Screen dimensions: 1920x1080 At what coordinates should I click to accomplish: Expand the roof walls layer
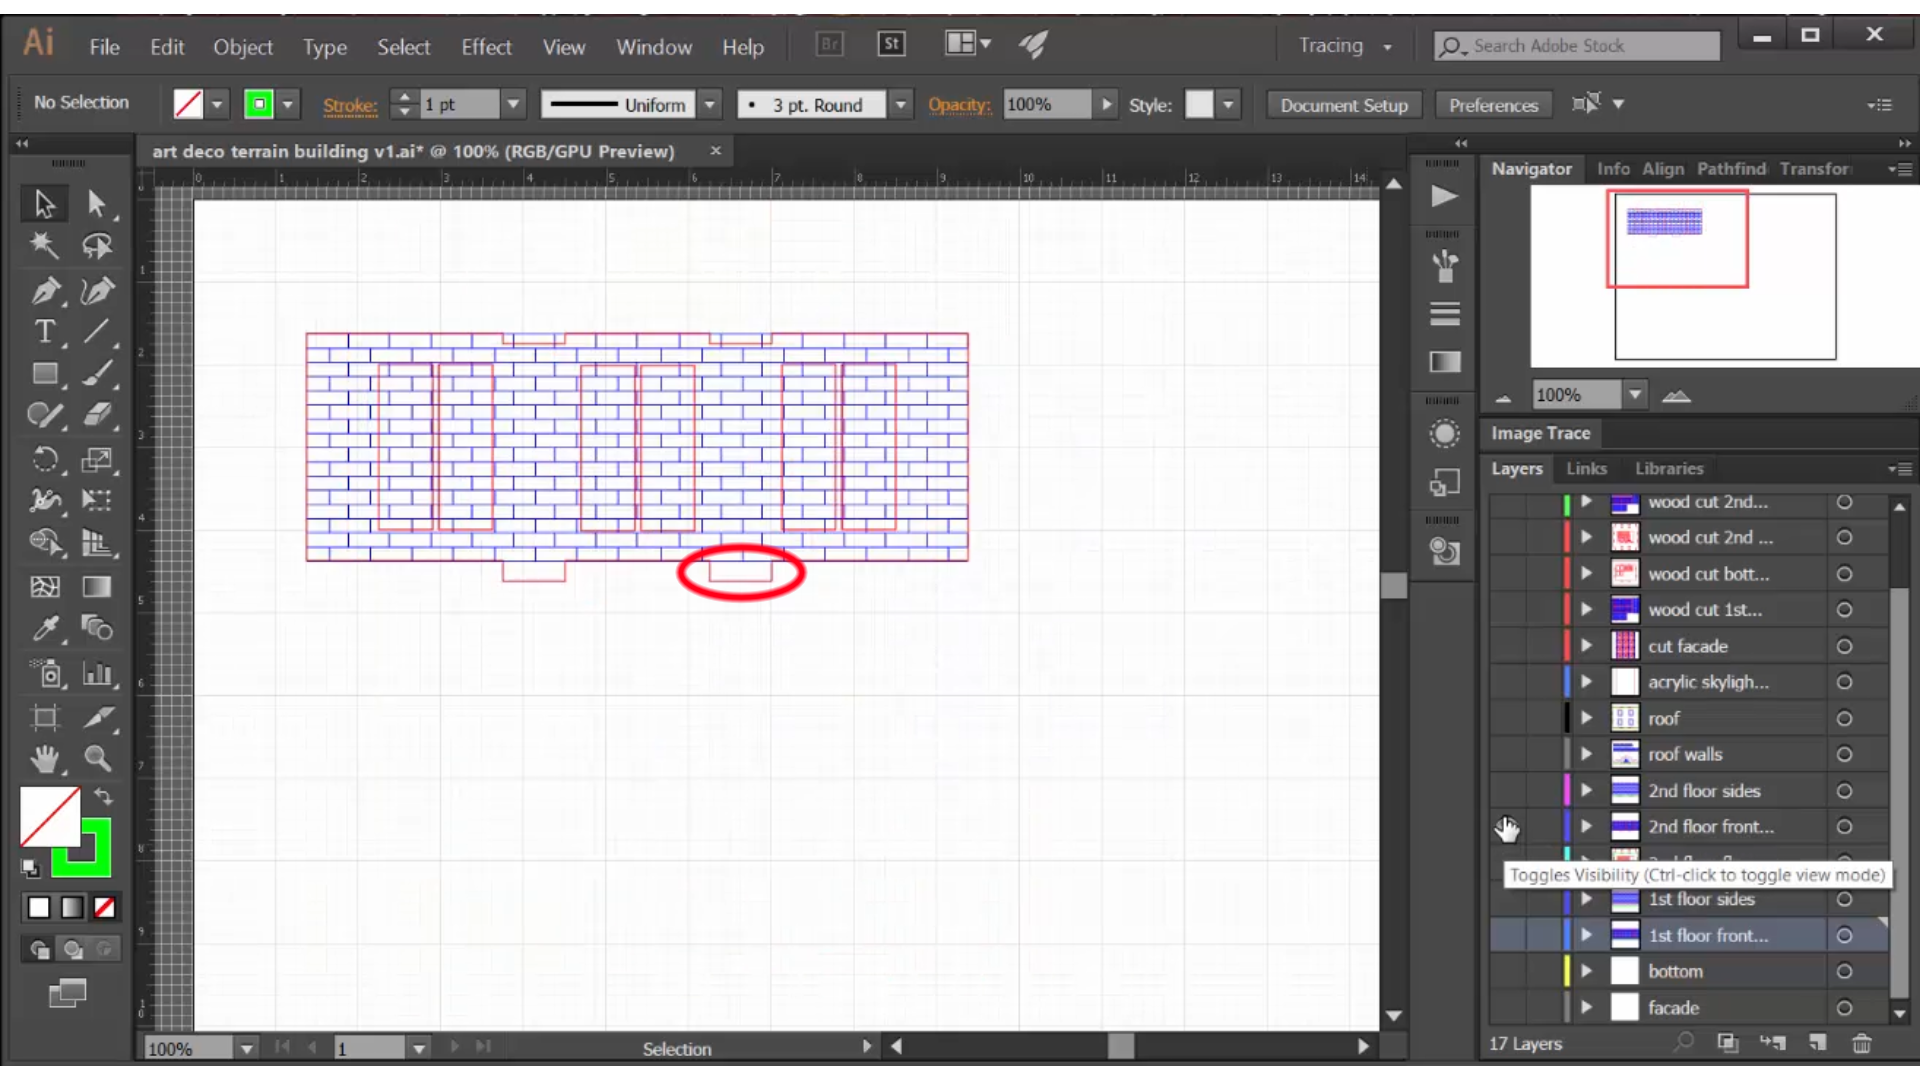1586,754
